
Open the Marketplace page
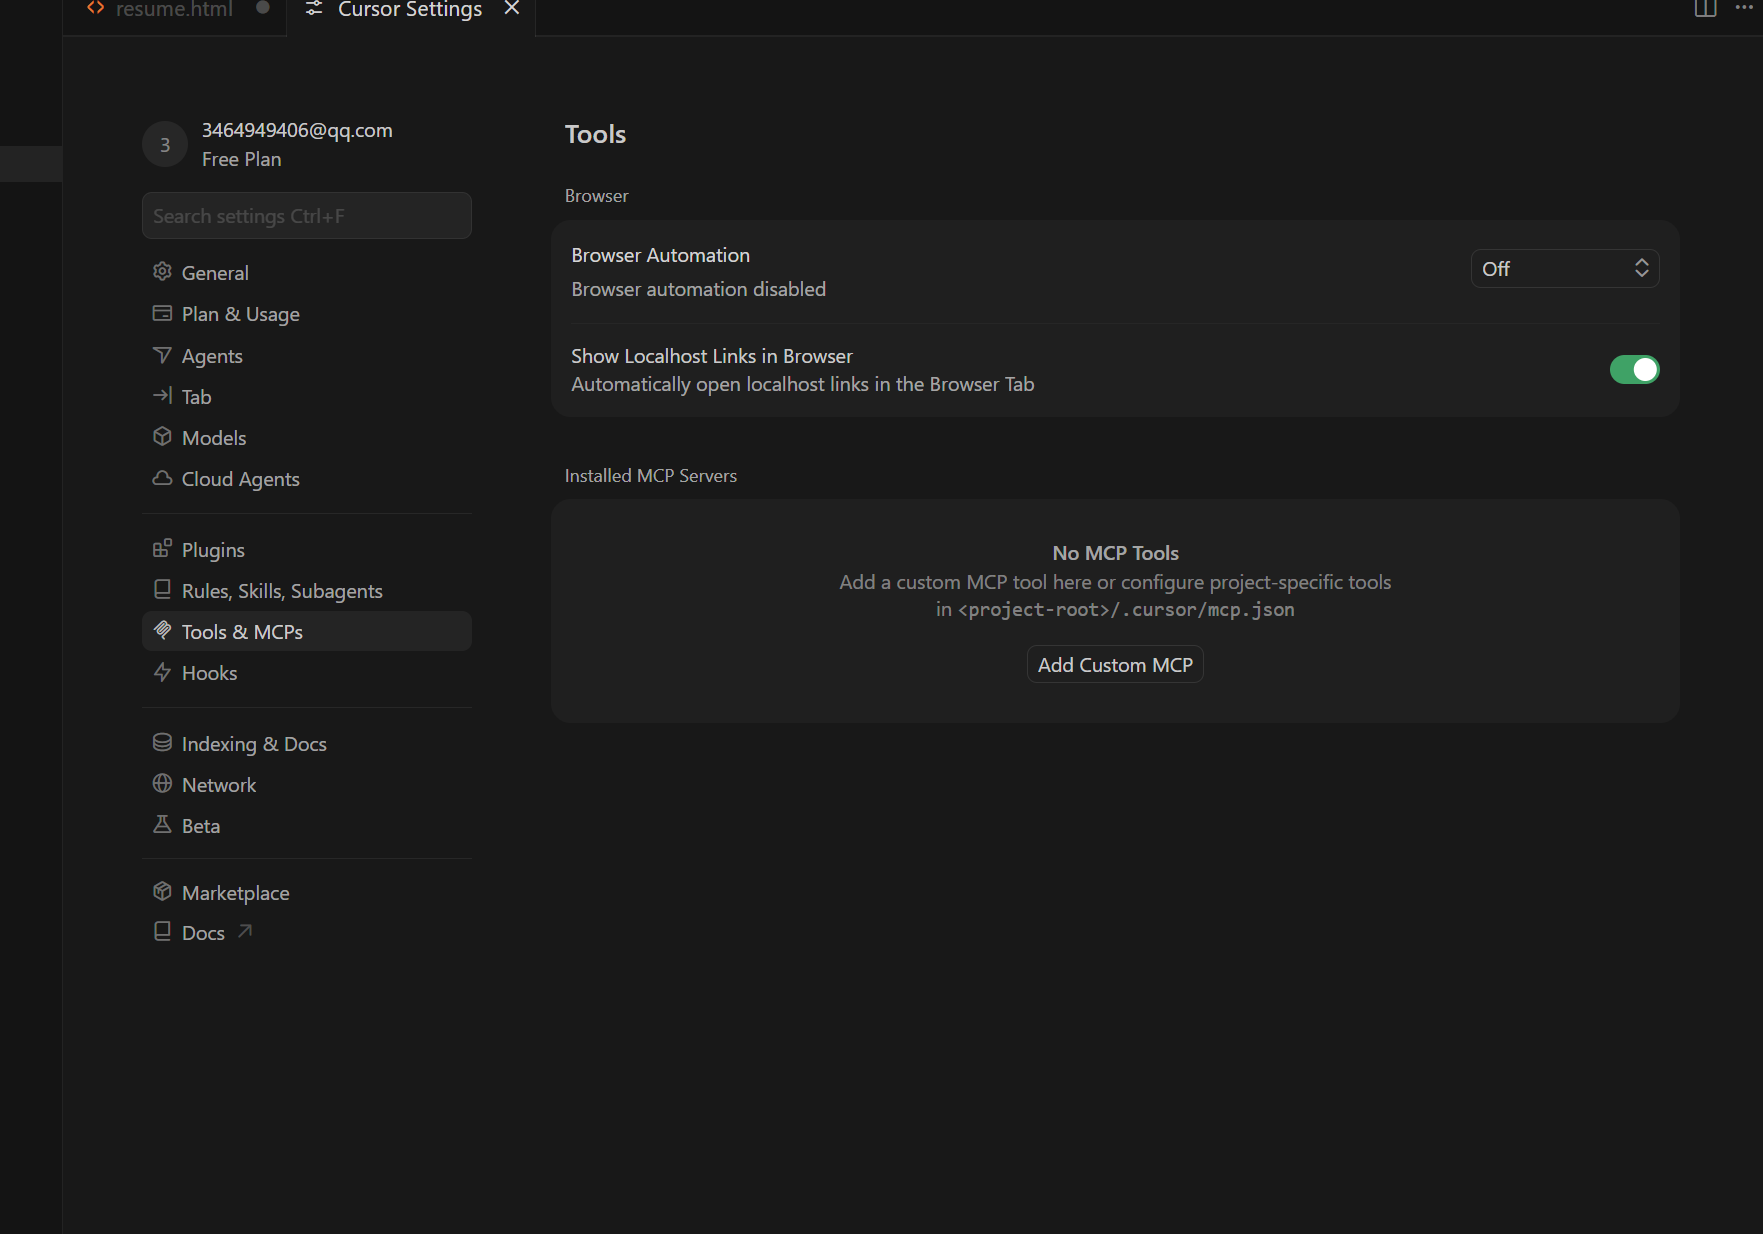pyautogui.click(x=307, y=893)
